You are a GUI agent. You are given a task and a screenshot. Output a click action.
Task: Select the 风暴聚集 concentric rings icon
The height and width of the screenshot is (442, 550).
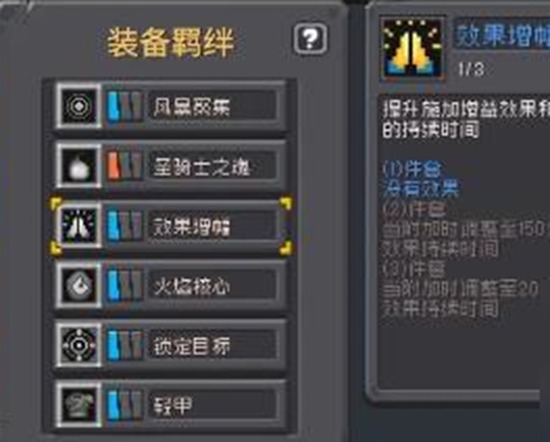[x=79, y=106]
